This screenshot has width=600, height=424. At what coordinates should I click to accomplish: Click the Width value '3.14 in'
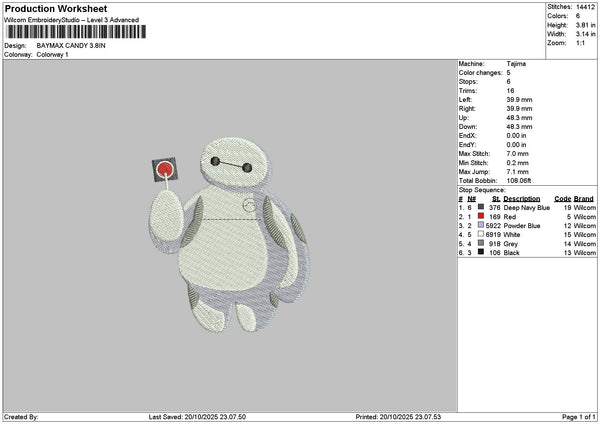[x=585, y=34]
